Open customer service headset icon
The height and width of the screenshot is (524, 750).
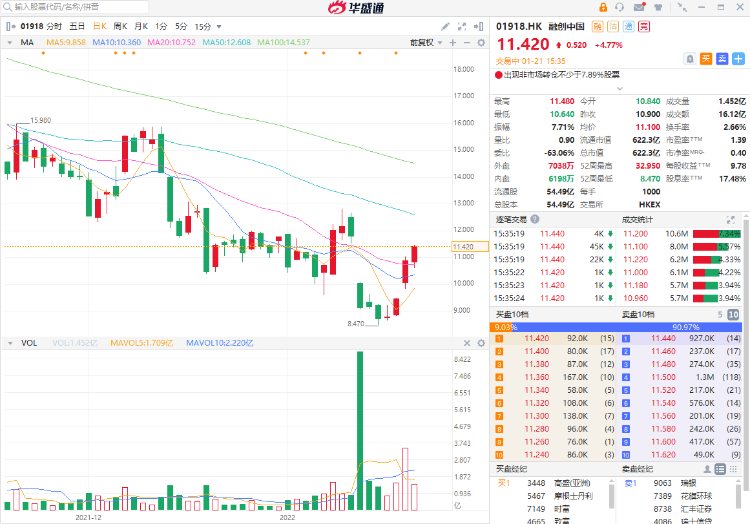pyautogui.click(x=620, y=7)
